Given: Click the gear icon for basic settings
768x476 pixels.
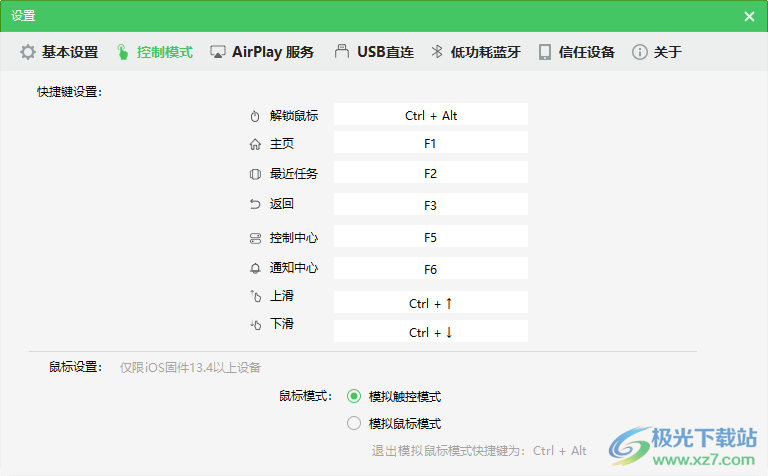Looking at the screenshot, I should point(28,52).
